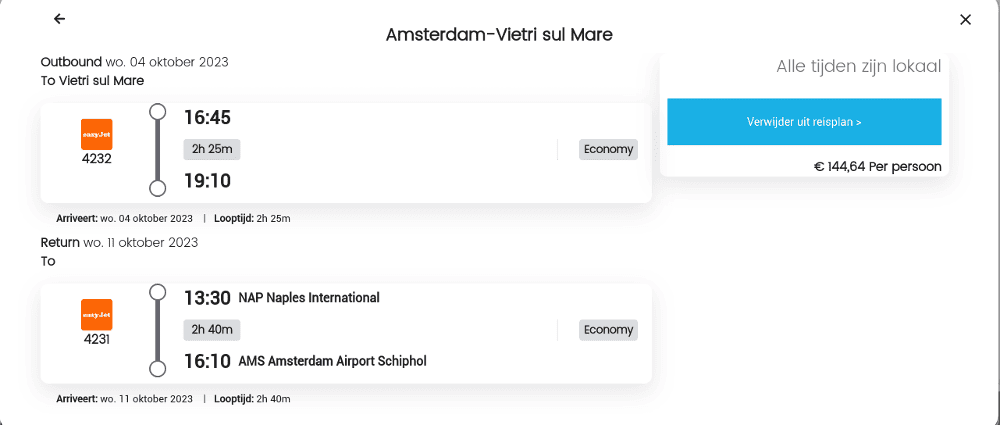Viewport: 1000px width, 425px height.
Task: Close the flight details dialog
Action: pyautogui.click(x=965, y=19)
